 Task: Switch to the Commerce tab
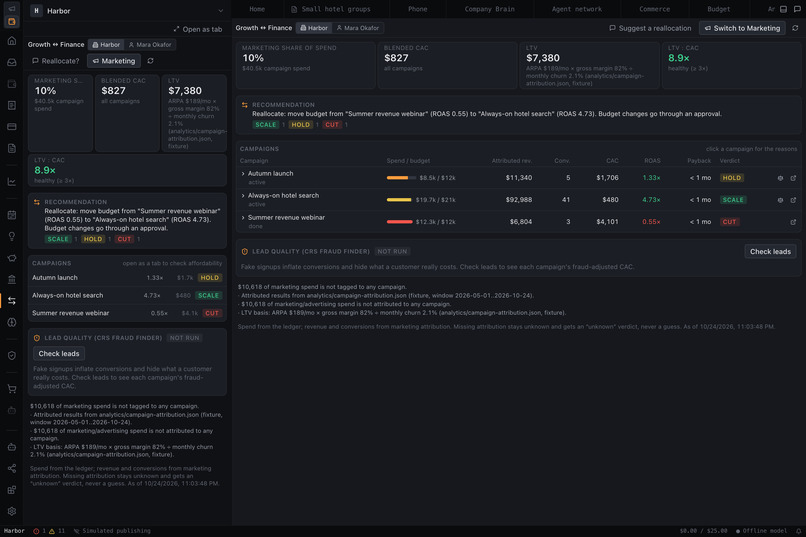[x=654, y=9]
